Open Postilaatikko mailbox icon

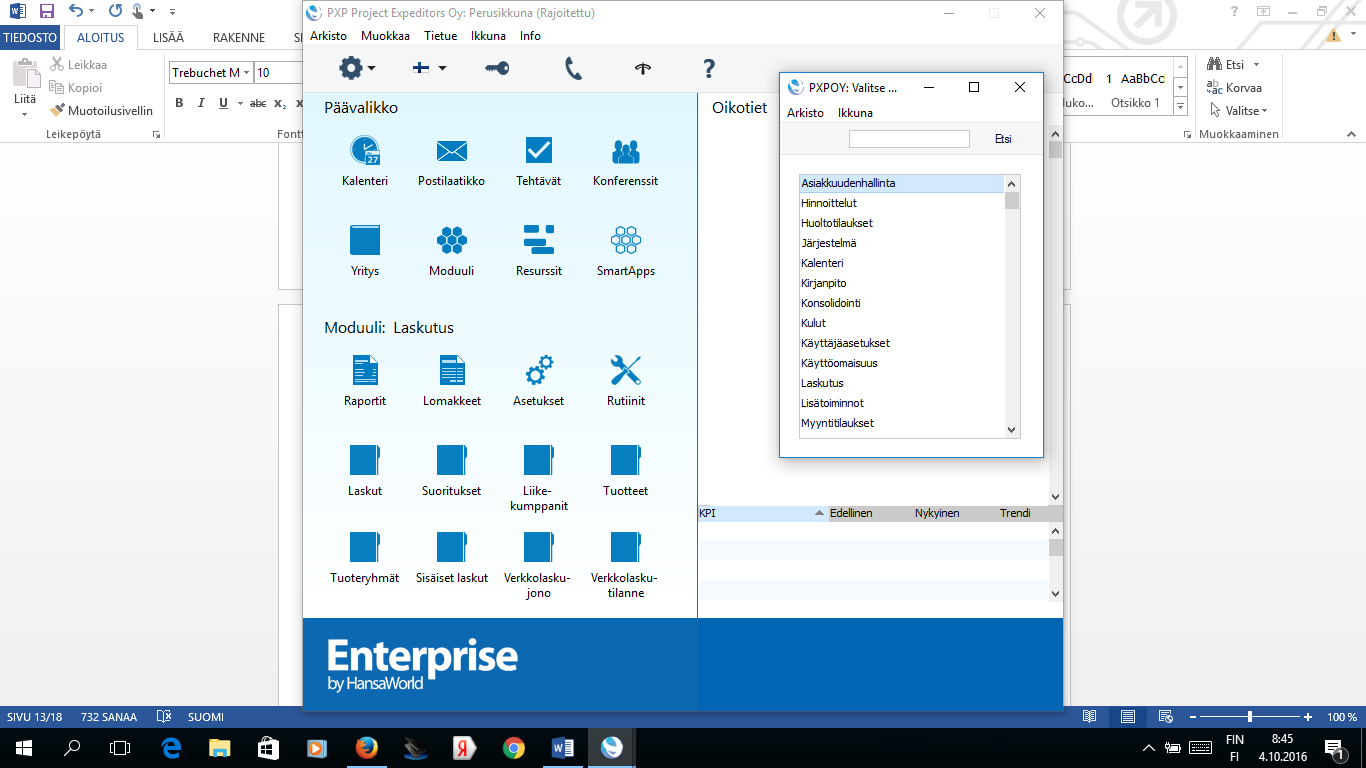pyautogui.click(x=452, y=151)
